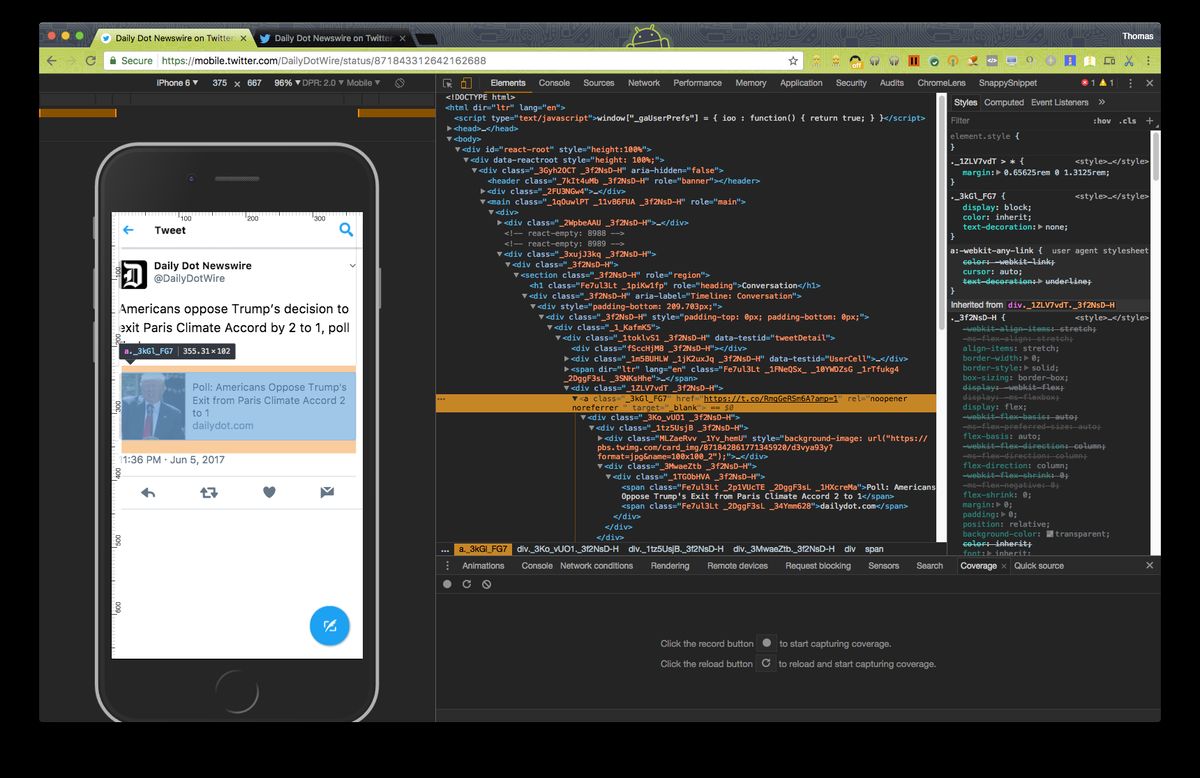This screenshot has height=778, width=1200.
Task: Toggle the :hov element state panel
Action: (x=1102, y=121)
